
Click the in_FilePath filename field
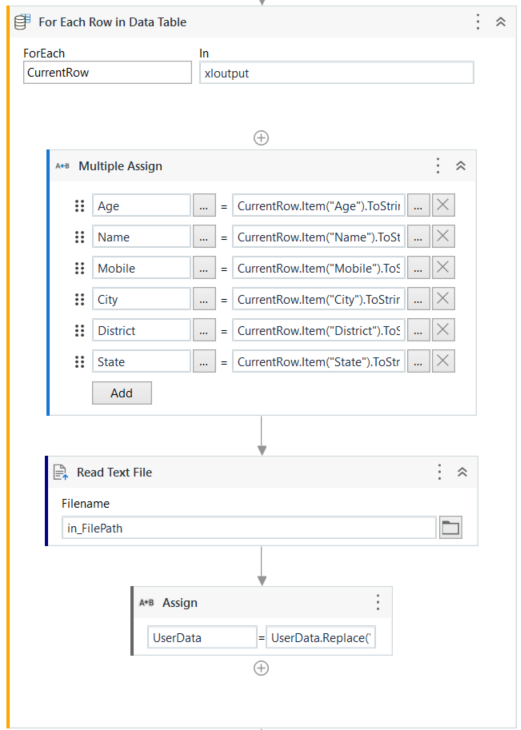[249, 527]
